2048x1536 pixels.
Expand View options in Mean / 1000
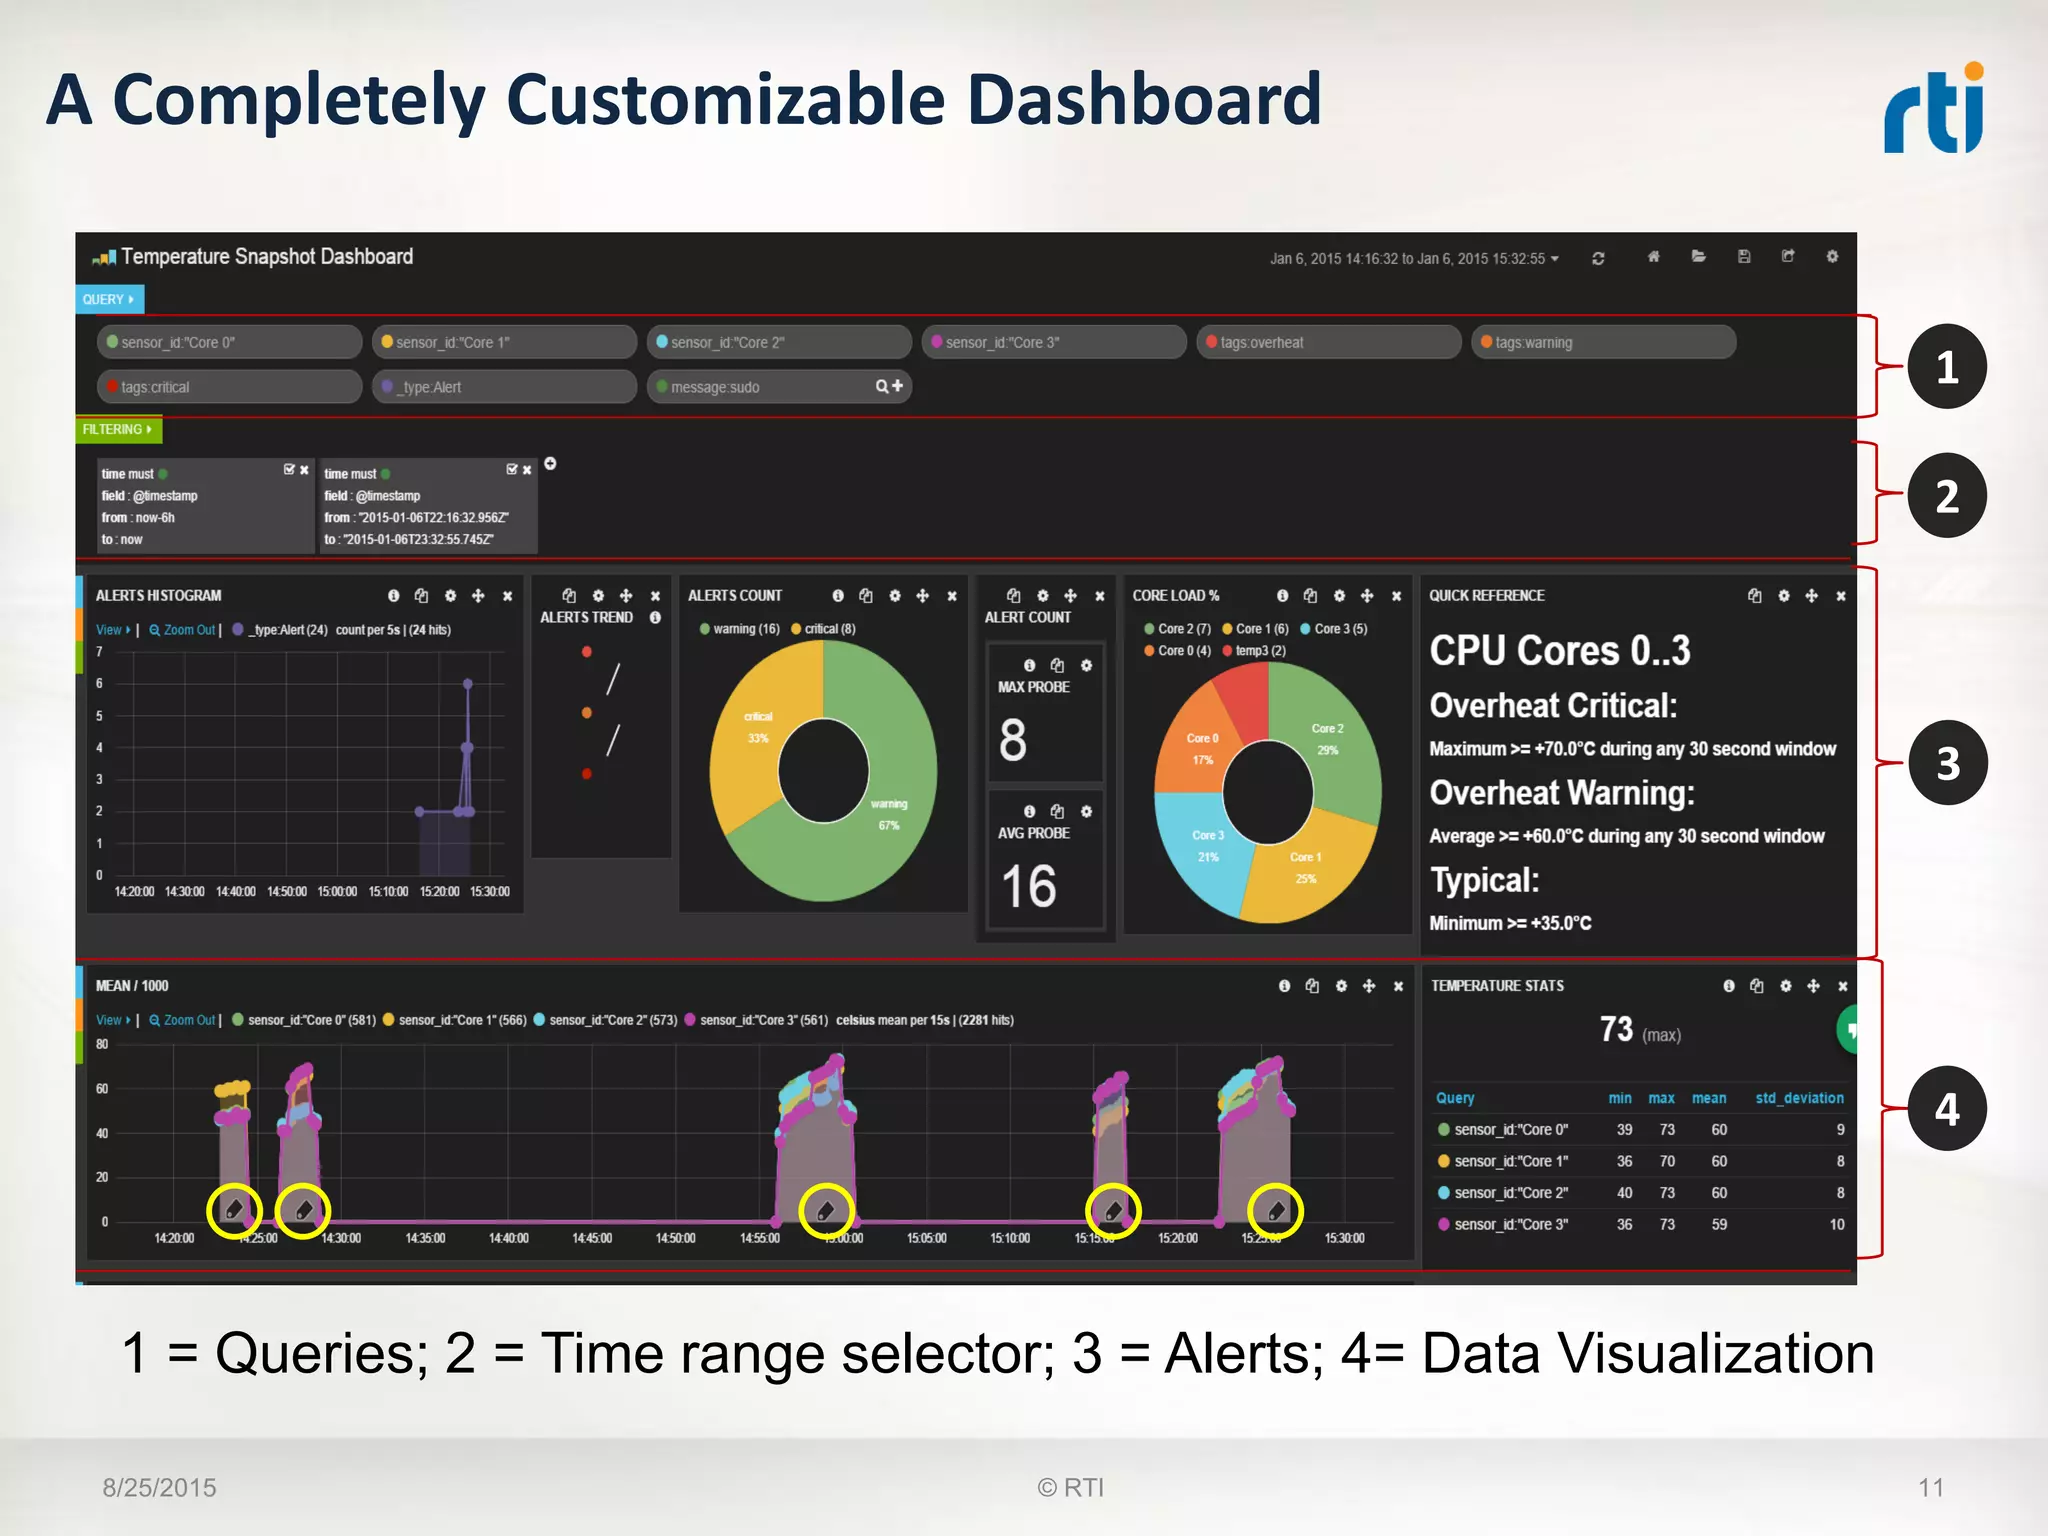pyautogui.click(x=113, y=1020)
